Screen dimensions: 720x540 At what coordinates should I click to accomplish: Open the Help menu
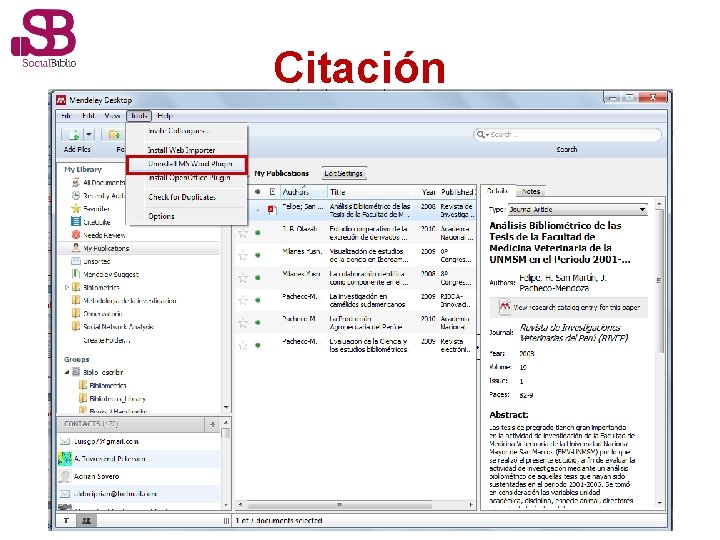click(x=165, y=116)
